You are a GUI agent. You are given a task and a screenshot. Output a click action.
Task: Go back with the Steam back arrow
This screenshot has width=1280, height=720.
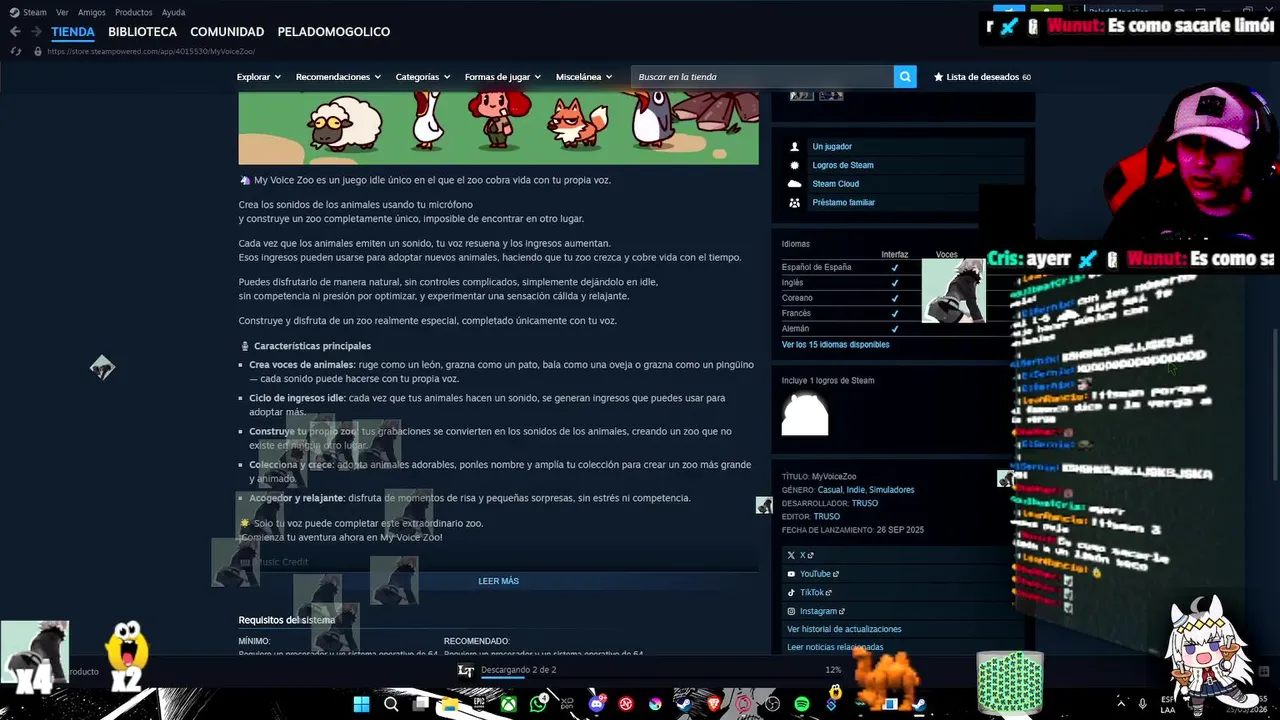15,32
